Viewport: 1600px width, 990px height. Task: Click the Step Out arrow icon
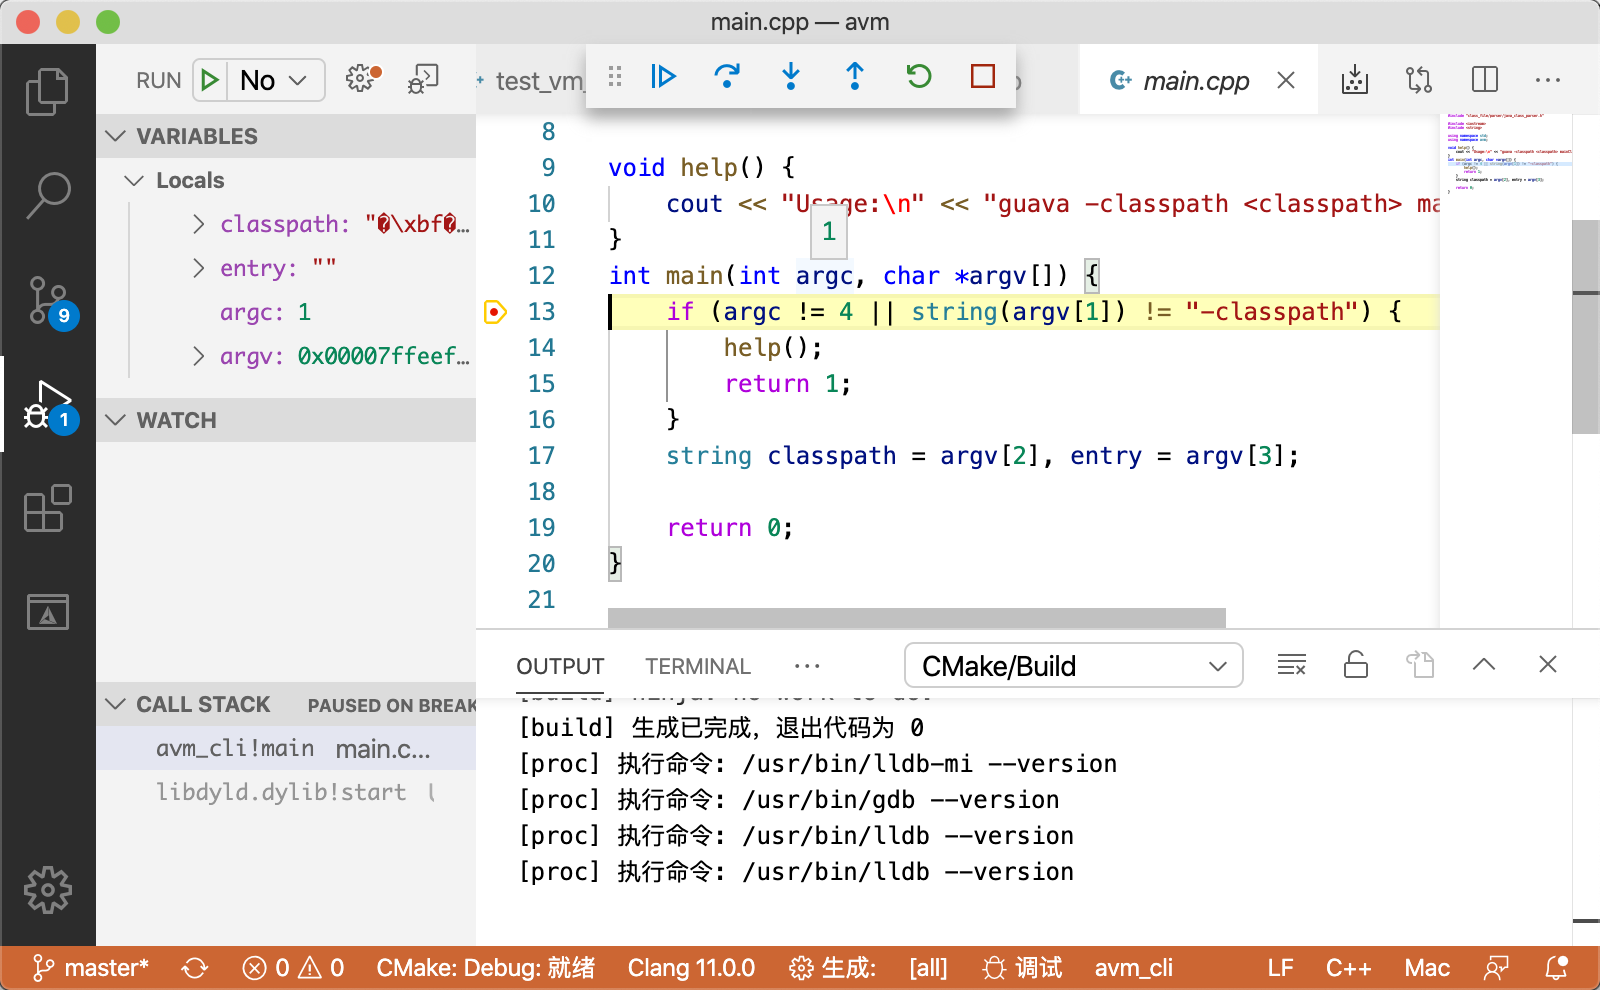coord(855,77)
